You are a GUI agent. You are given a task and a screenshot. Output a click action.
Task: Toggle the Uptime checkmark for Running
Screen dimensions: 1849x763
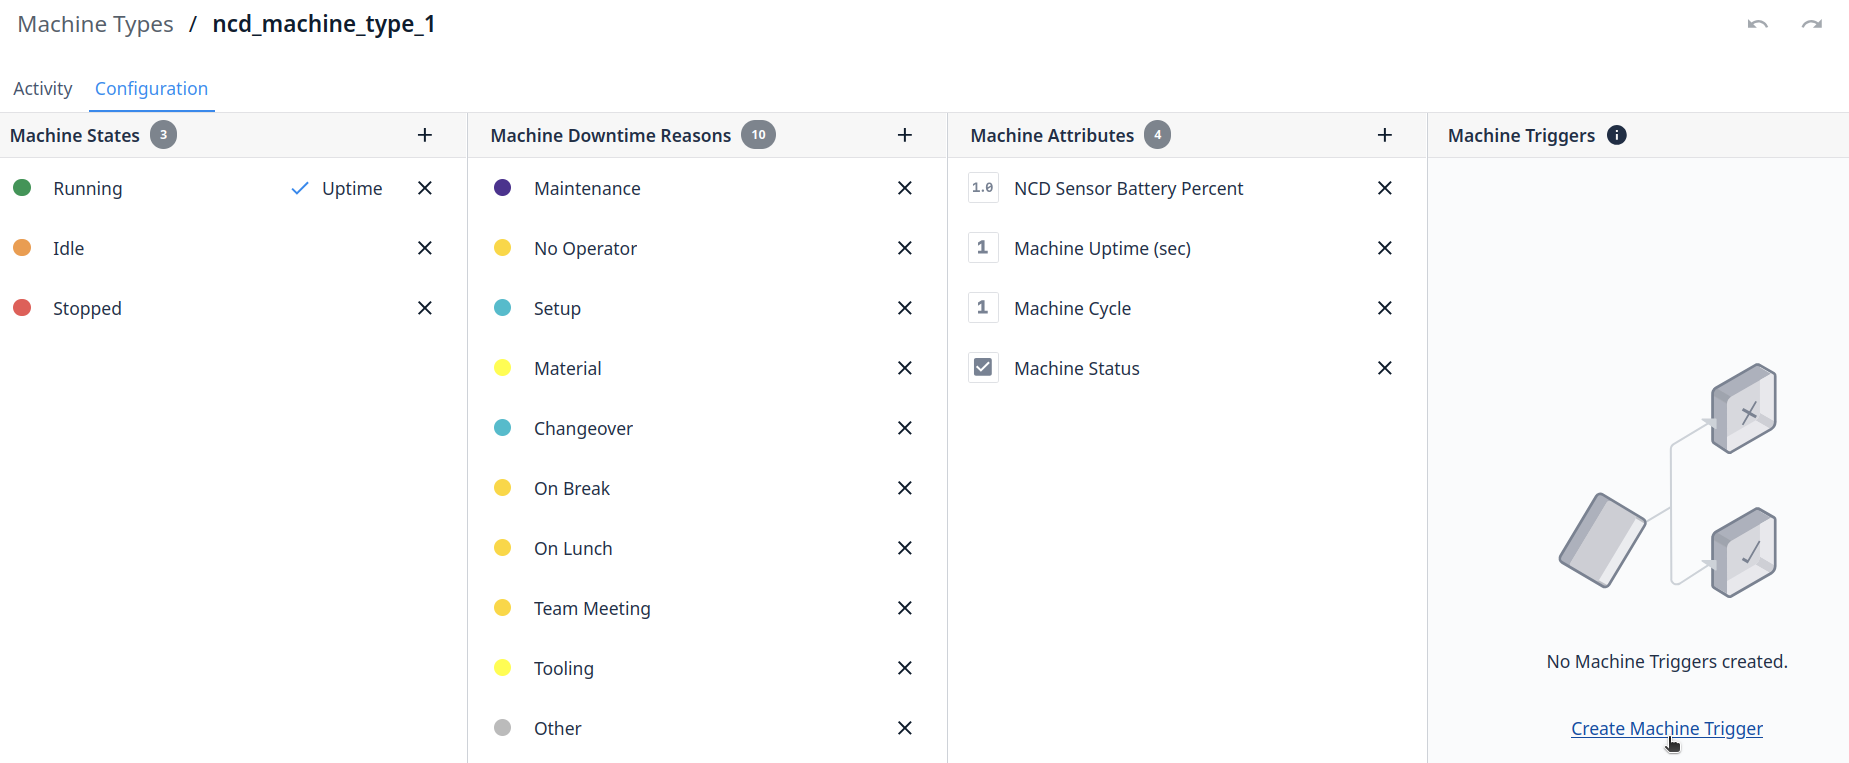coord(300,188)
